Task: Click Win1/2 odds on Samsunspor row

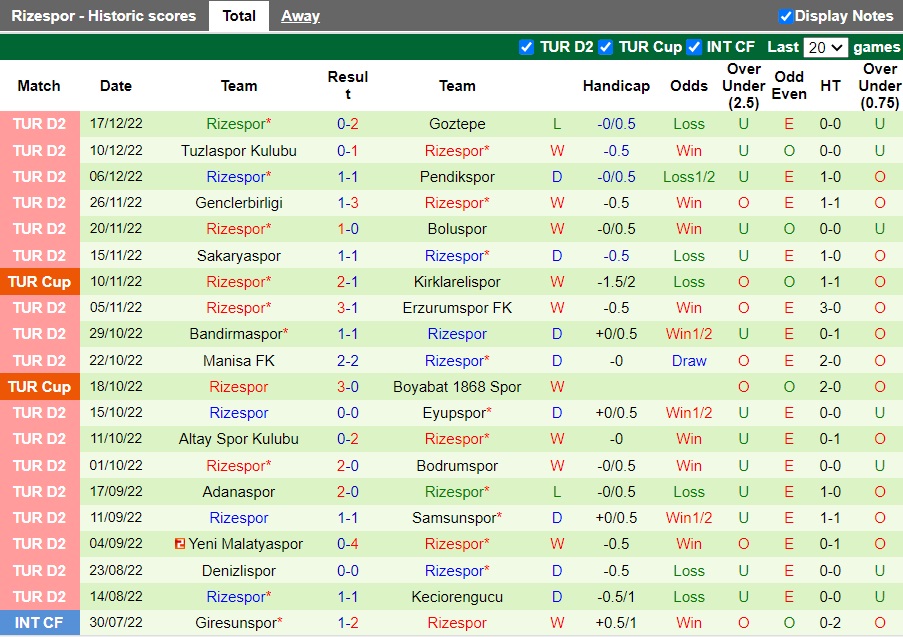Action: pyautogui.click(x=689, y=518)
